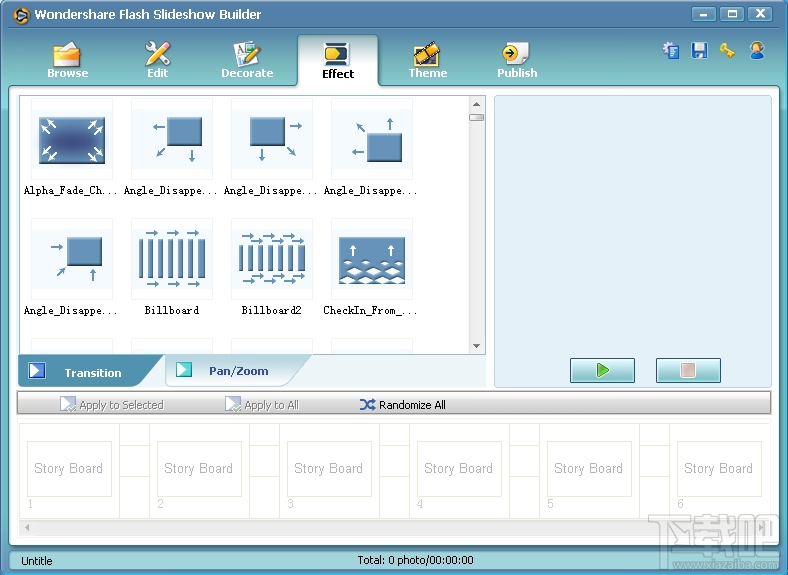788x575 pixels.
Task: Click effect list scroll up arrow
Action: (x=476, y=104)
